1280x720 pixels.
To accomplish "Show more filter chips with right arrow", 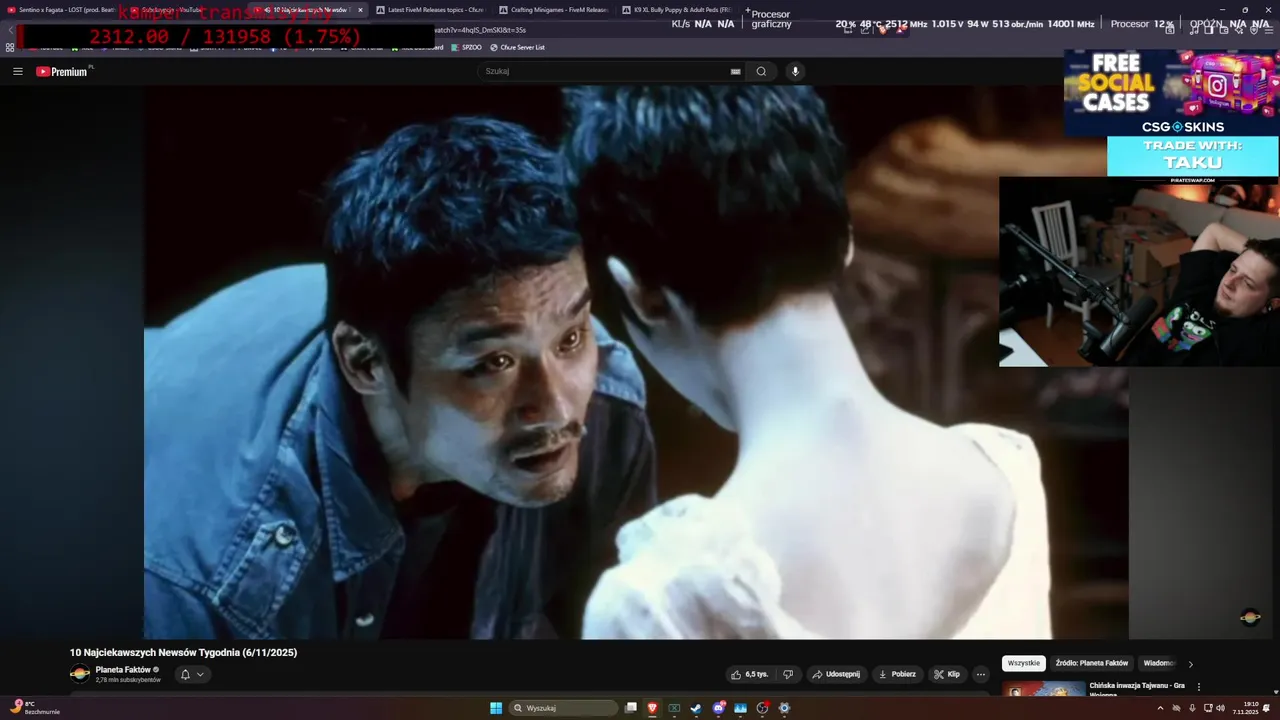I will [1190, 664].
